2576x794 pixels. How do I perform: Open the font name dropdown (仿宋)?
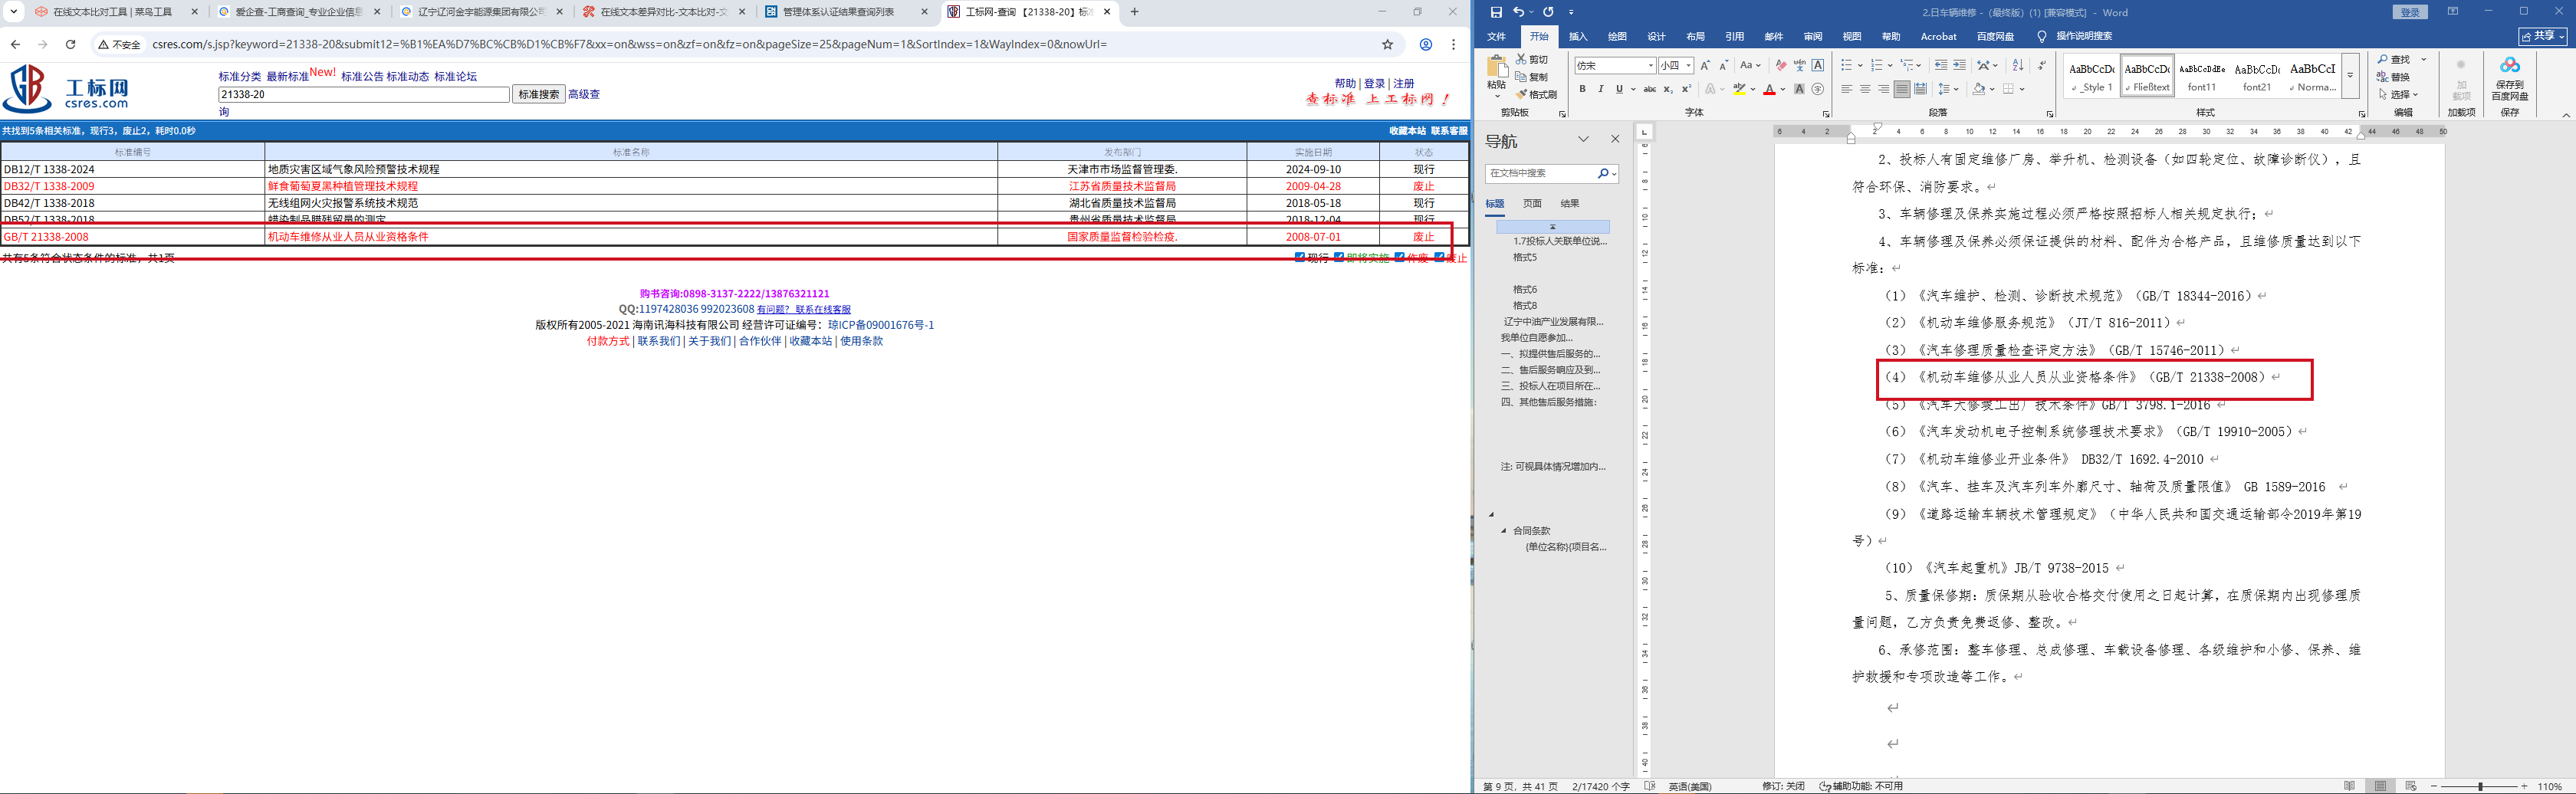1650,65
